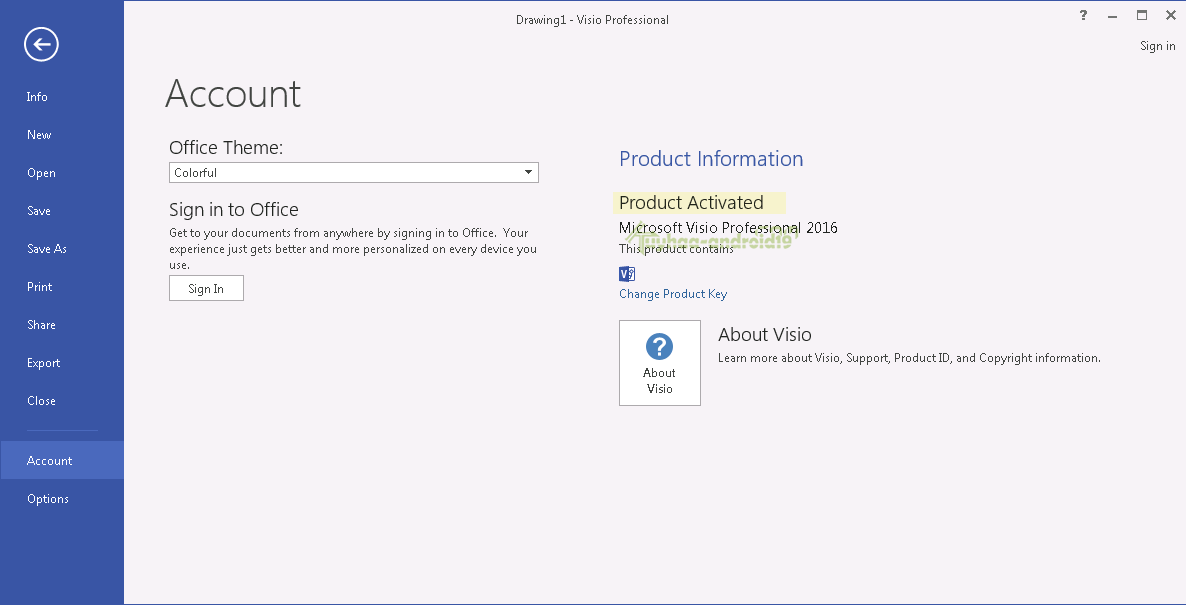Close the Visio window
The height and width of the screenshot is (605, 1186).
click(1170, 15)
